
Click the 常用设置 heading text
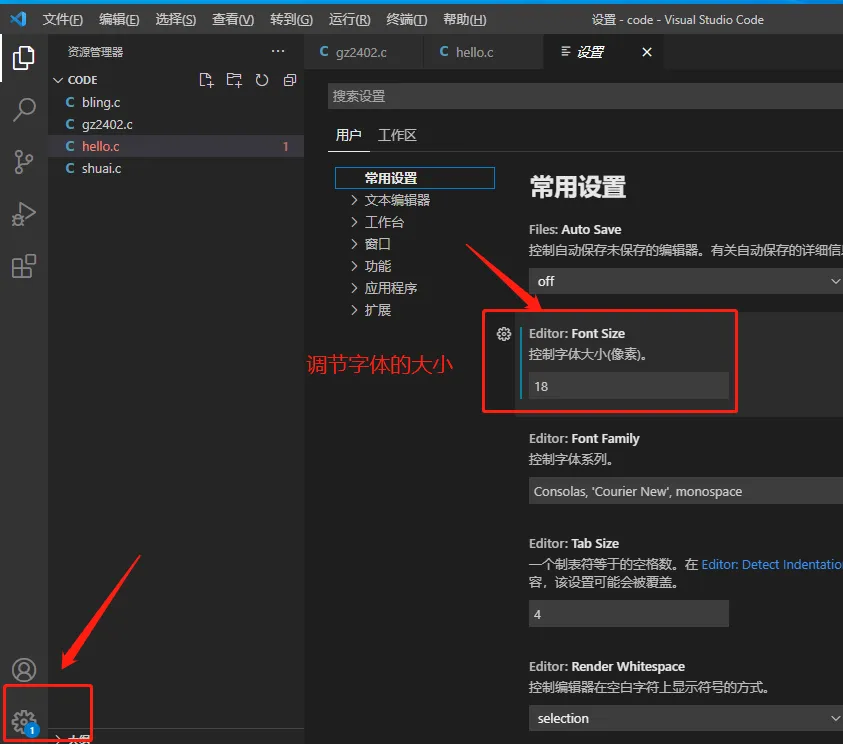click(x=577, y=187)
